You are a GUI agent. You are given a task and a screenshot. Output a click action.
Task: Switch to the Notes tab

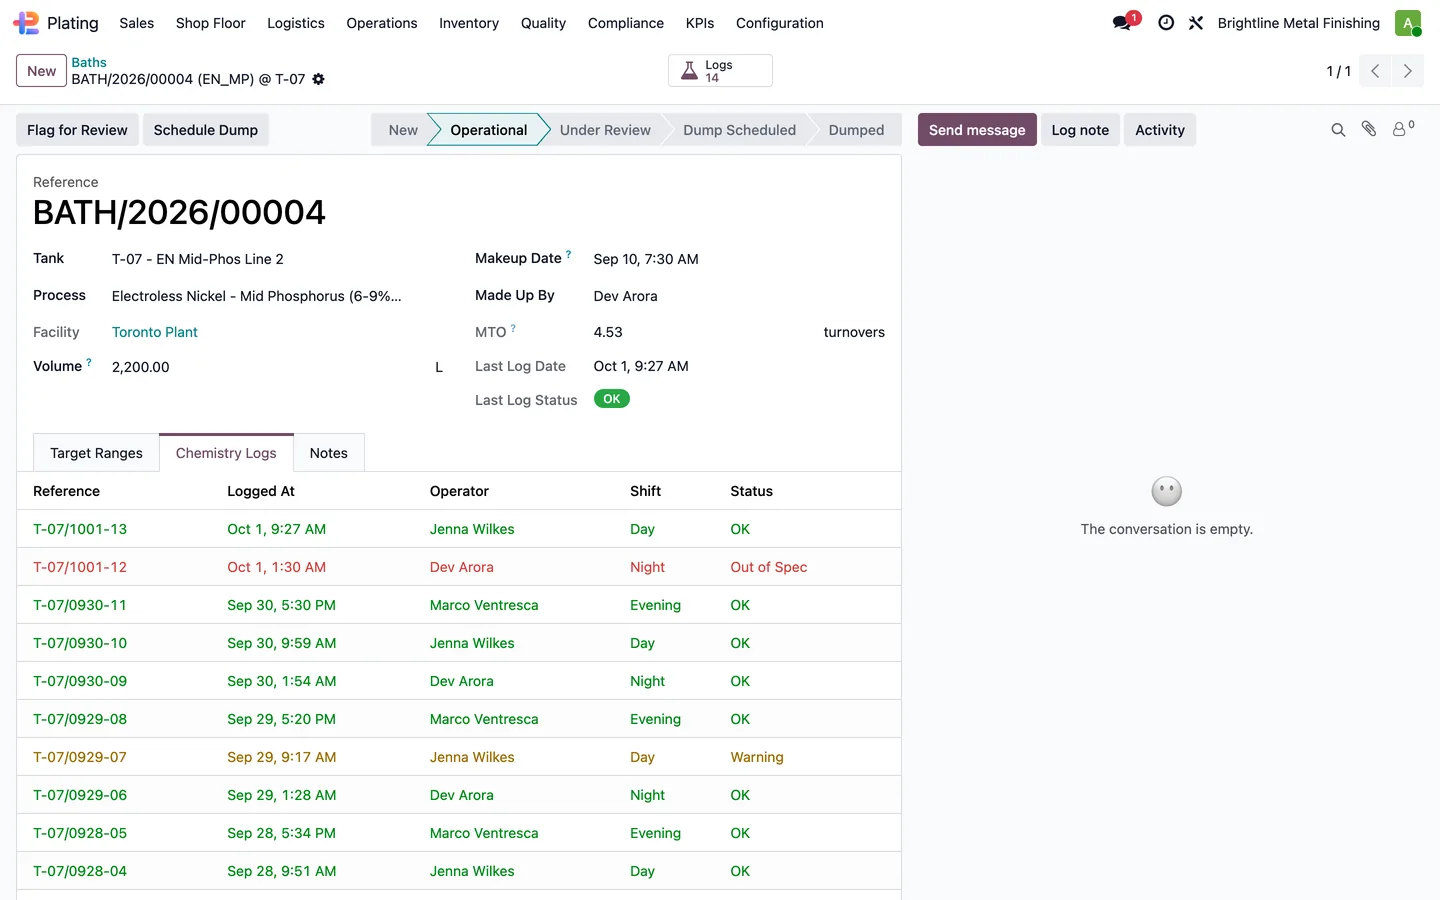coord(329,453)
